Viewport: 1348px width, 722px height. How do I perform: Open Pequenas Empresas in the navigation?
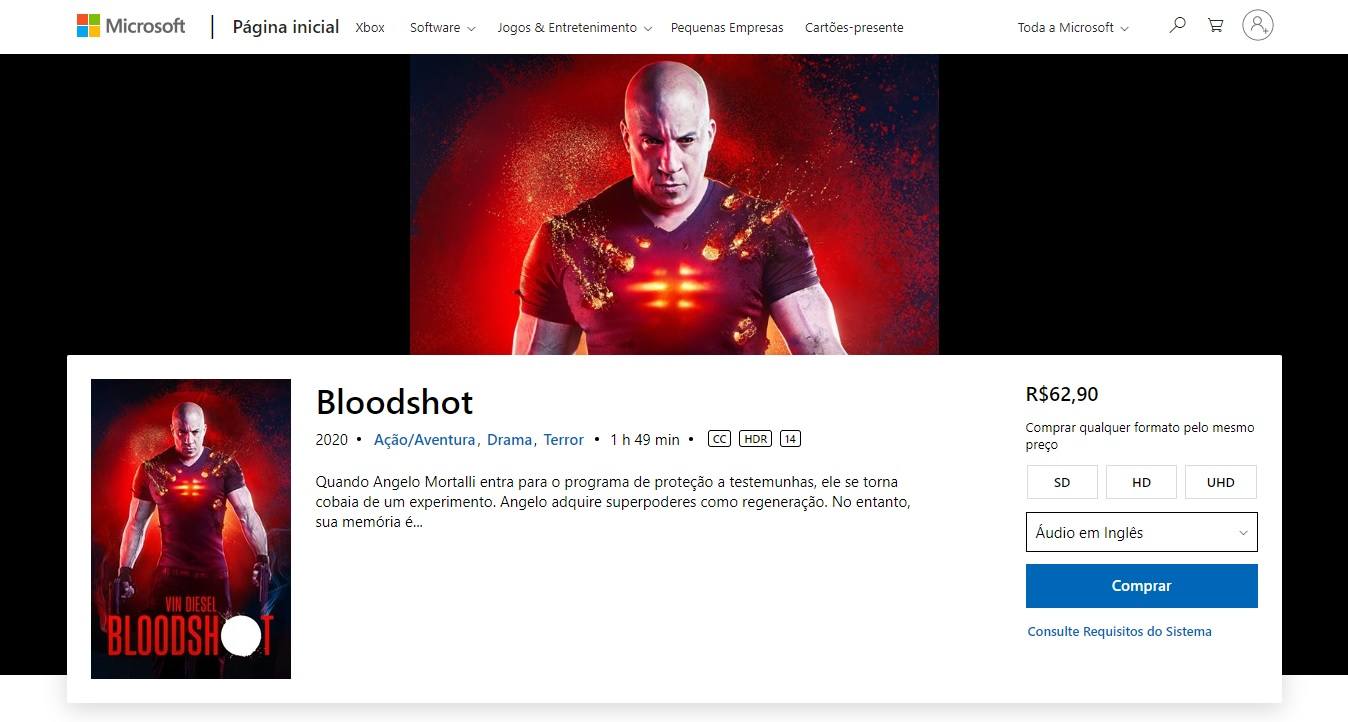point(727,27)
